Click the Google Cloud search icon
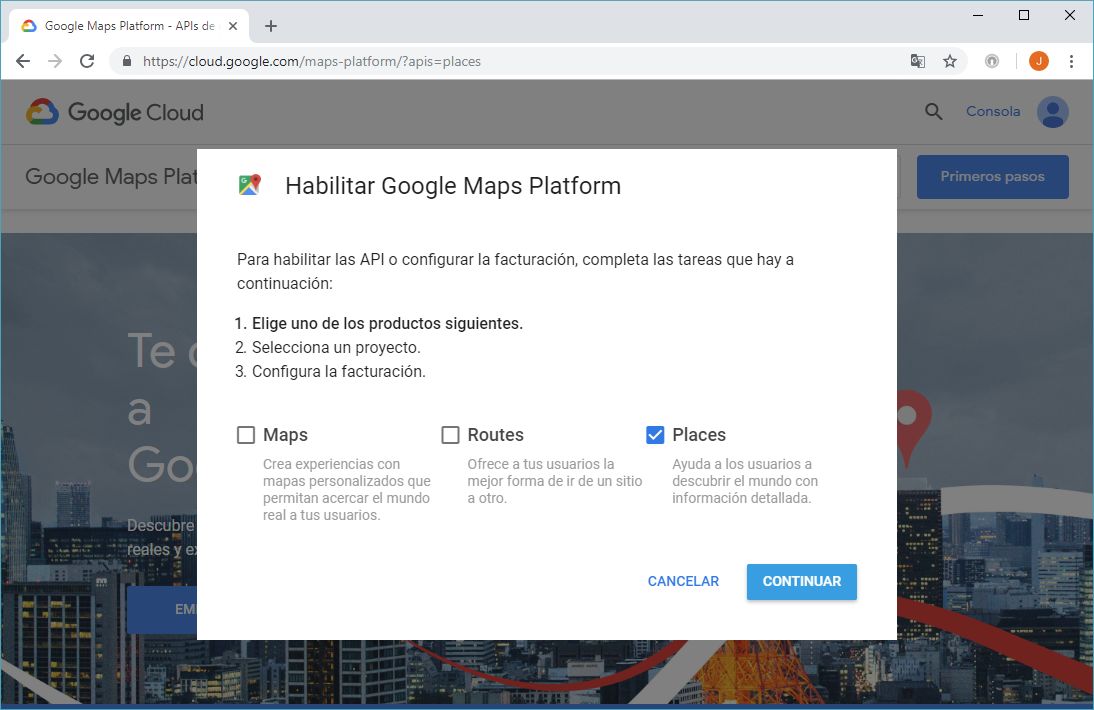Viewport: 1094px width, 710px height. click(932, 111)
